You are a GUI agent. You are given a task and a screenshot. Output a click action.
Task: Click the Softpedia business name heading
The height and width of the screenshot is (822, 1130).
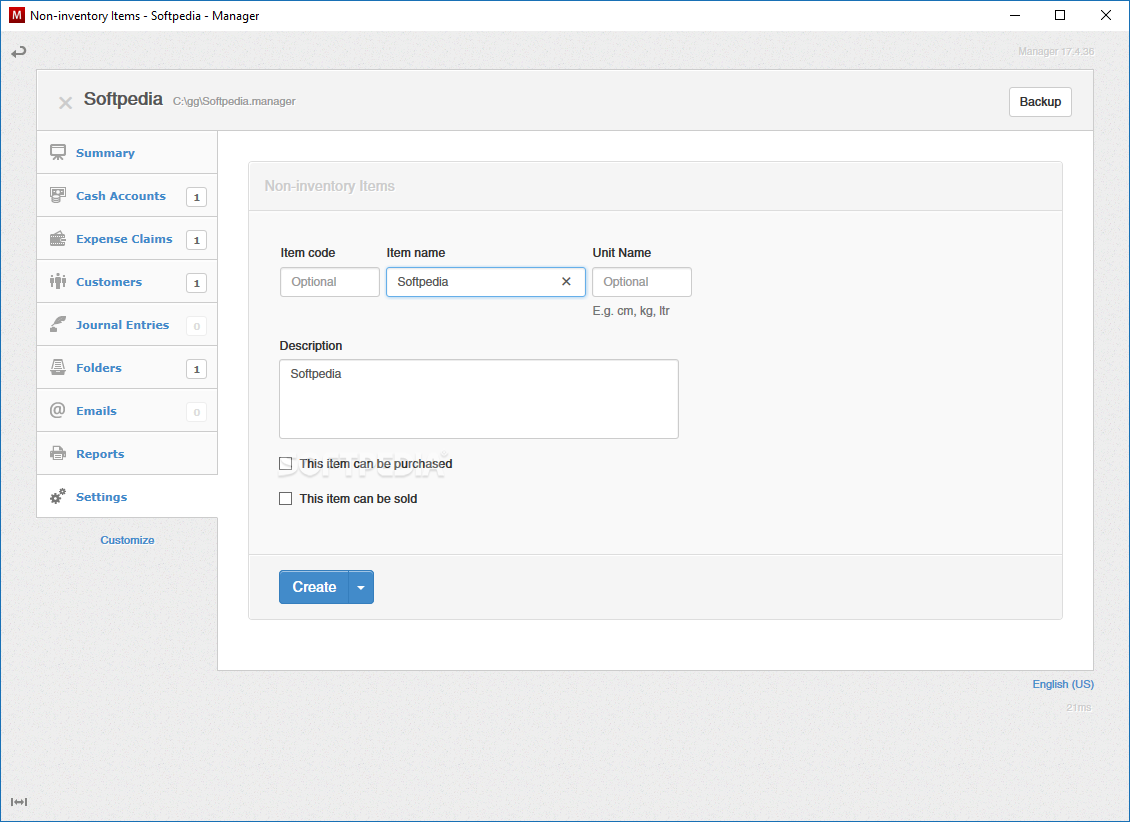123,99
